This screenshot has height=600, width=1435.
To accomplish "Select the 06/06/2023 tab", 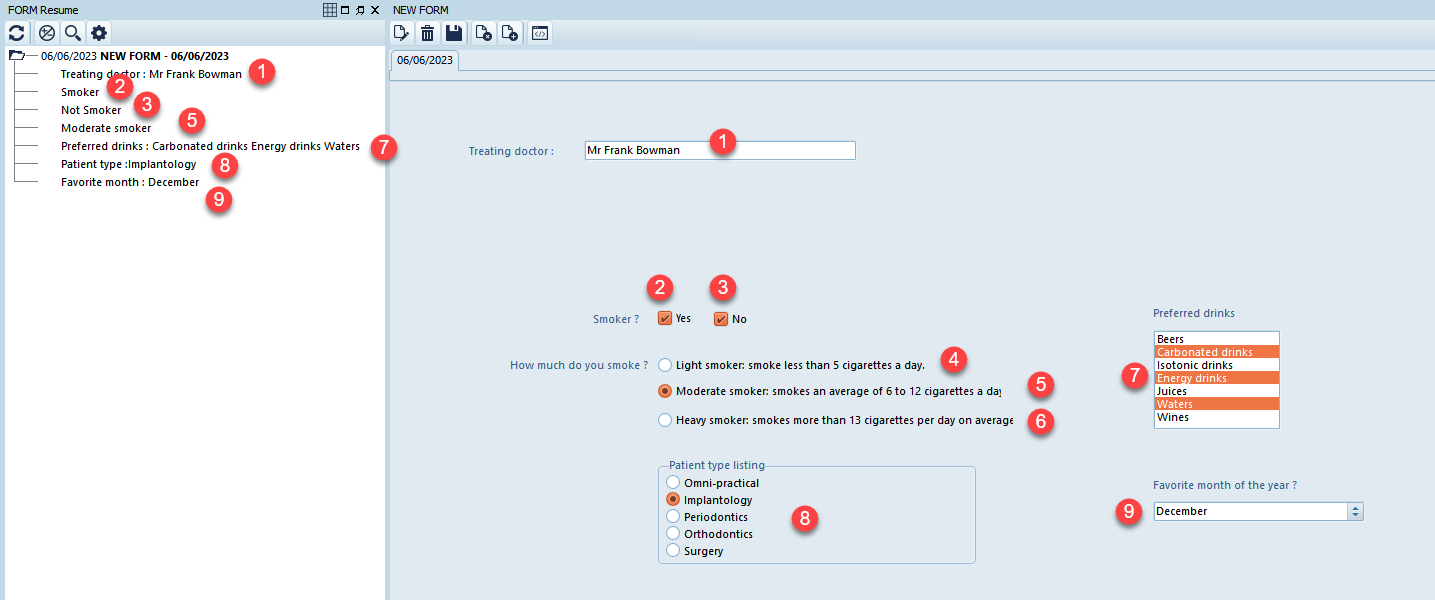I will pyautogui.click(x=424, y=60).
